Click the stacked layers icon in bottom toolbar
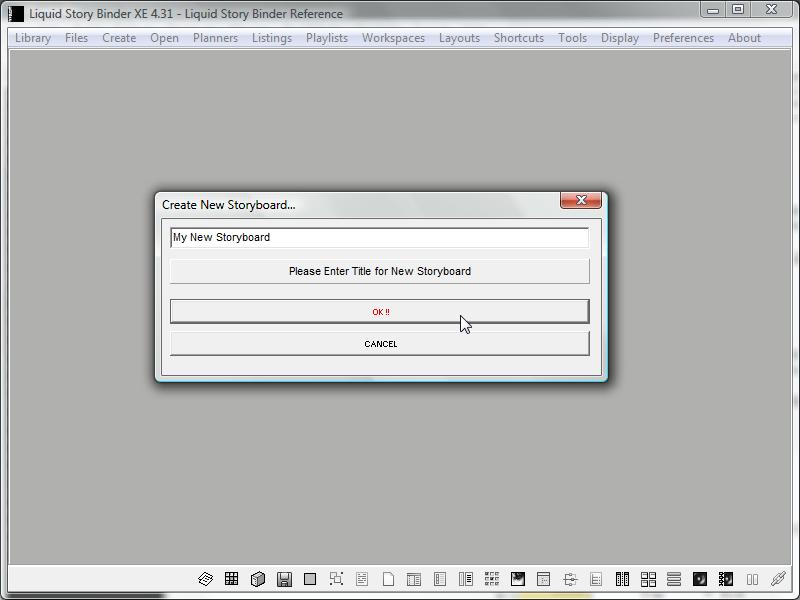 (205, 579)
